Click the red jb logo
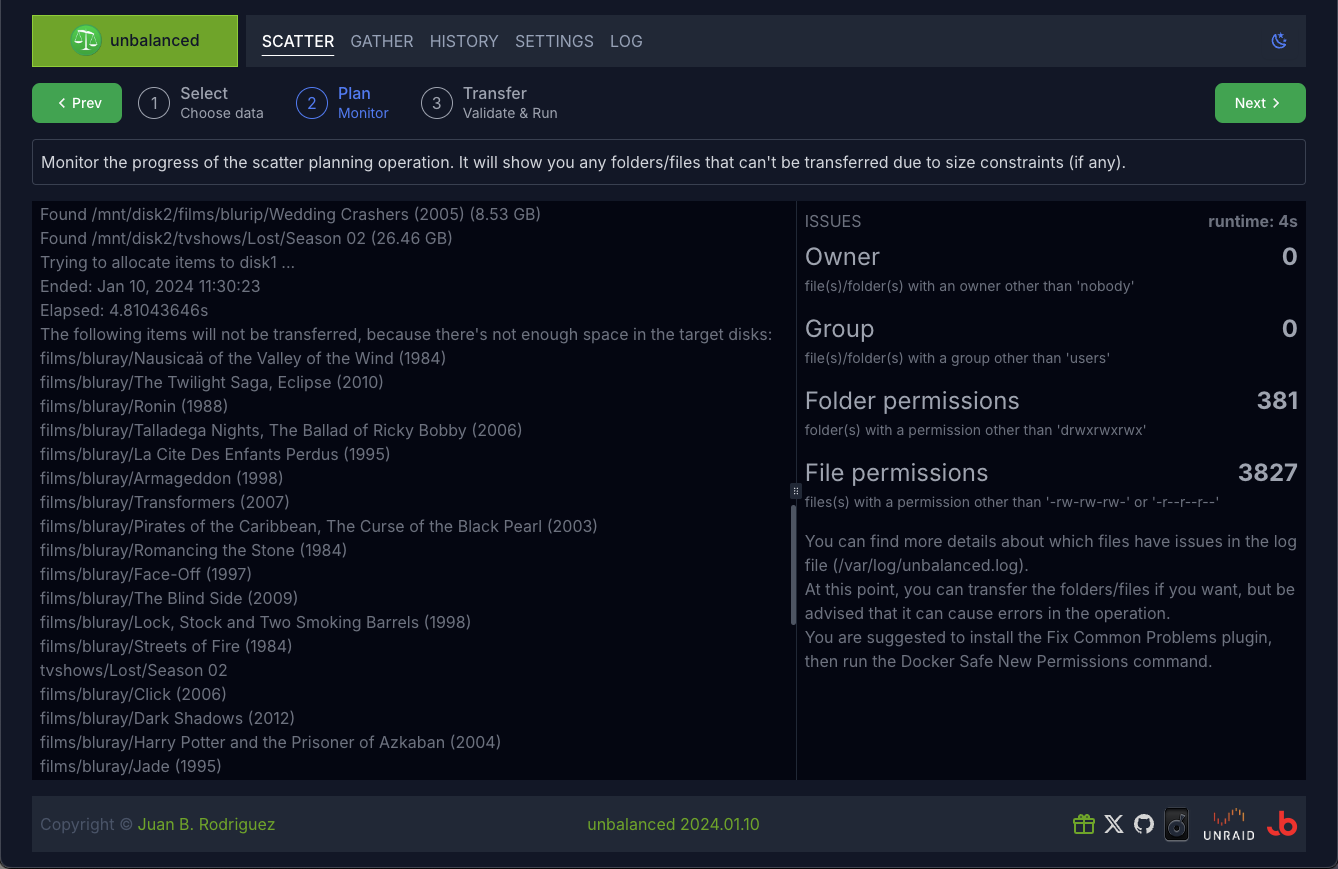The height and width of the screenshot is (869, 1338). click(x=1281, y=824)
